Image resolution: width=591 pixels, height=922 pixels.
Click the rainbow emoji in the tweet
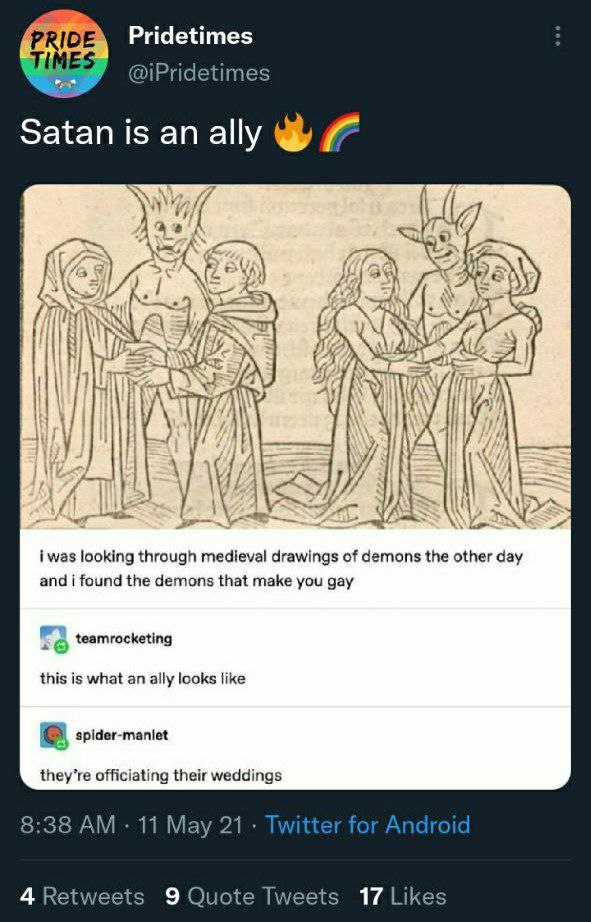click(x=339, y=132)
